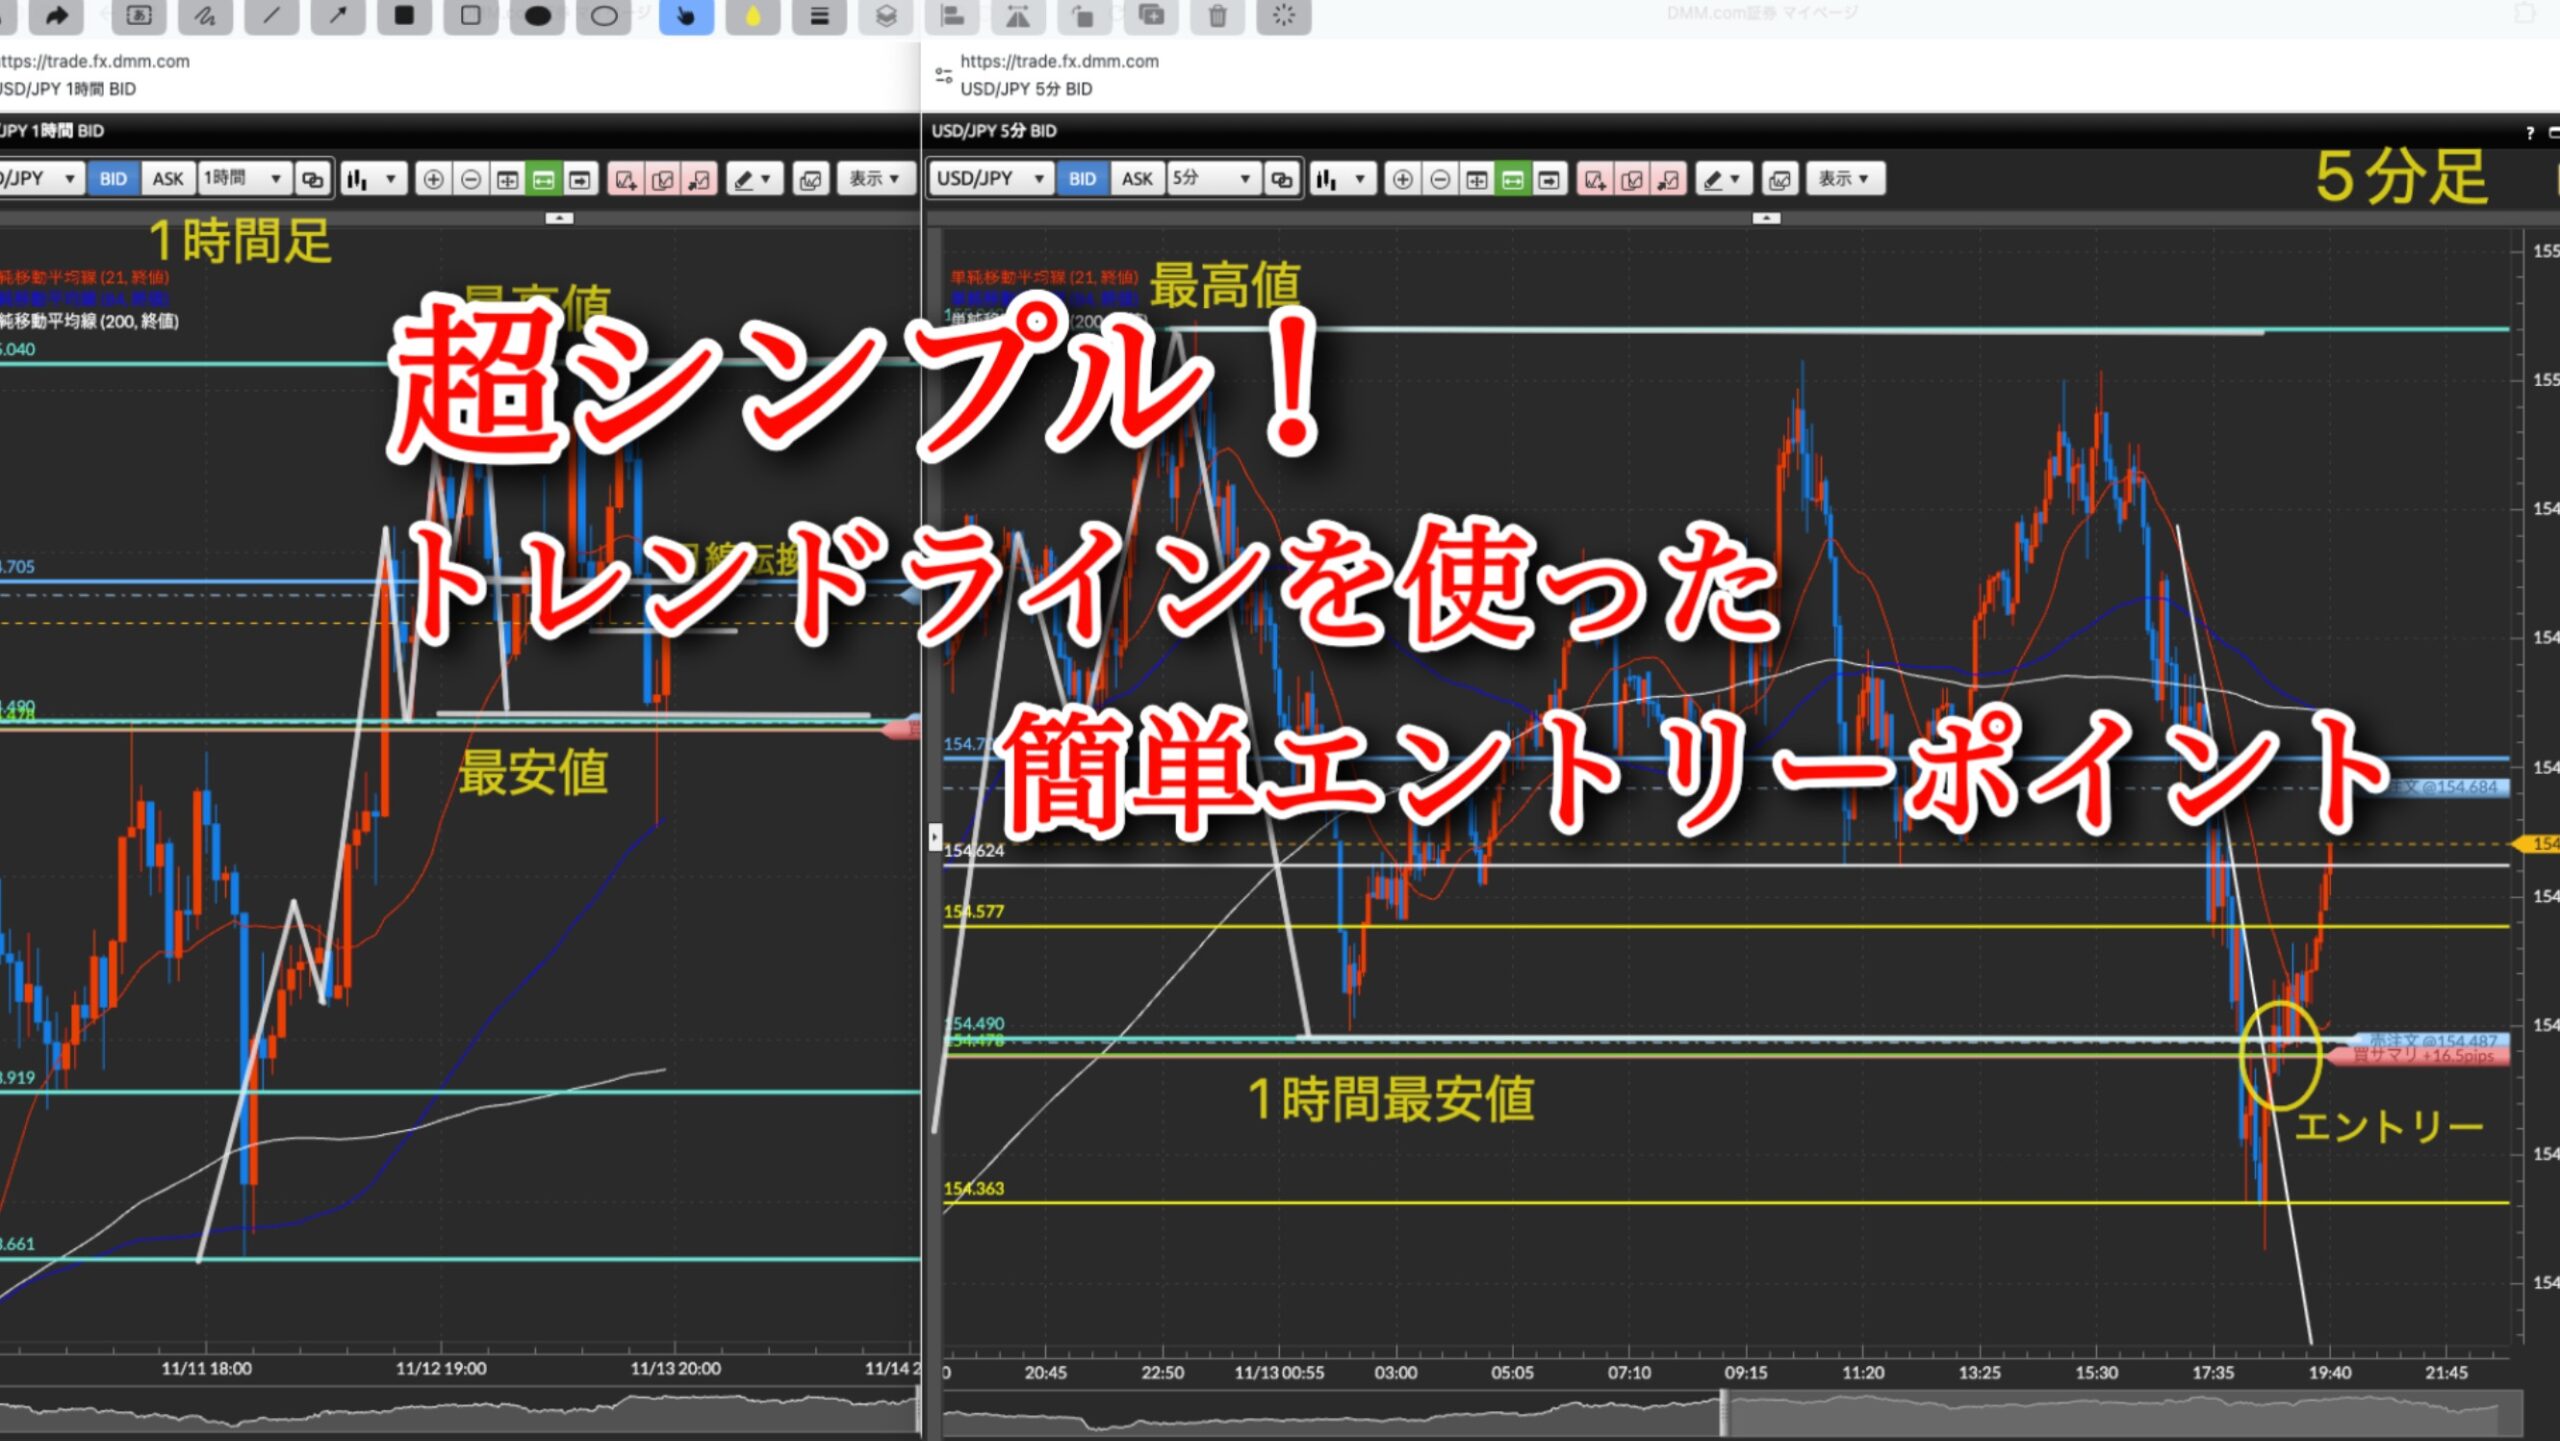Choose the filled ellipse shape tool

pos(538,15)
